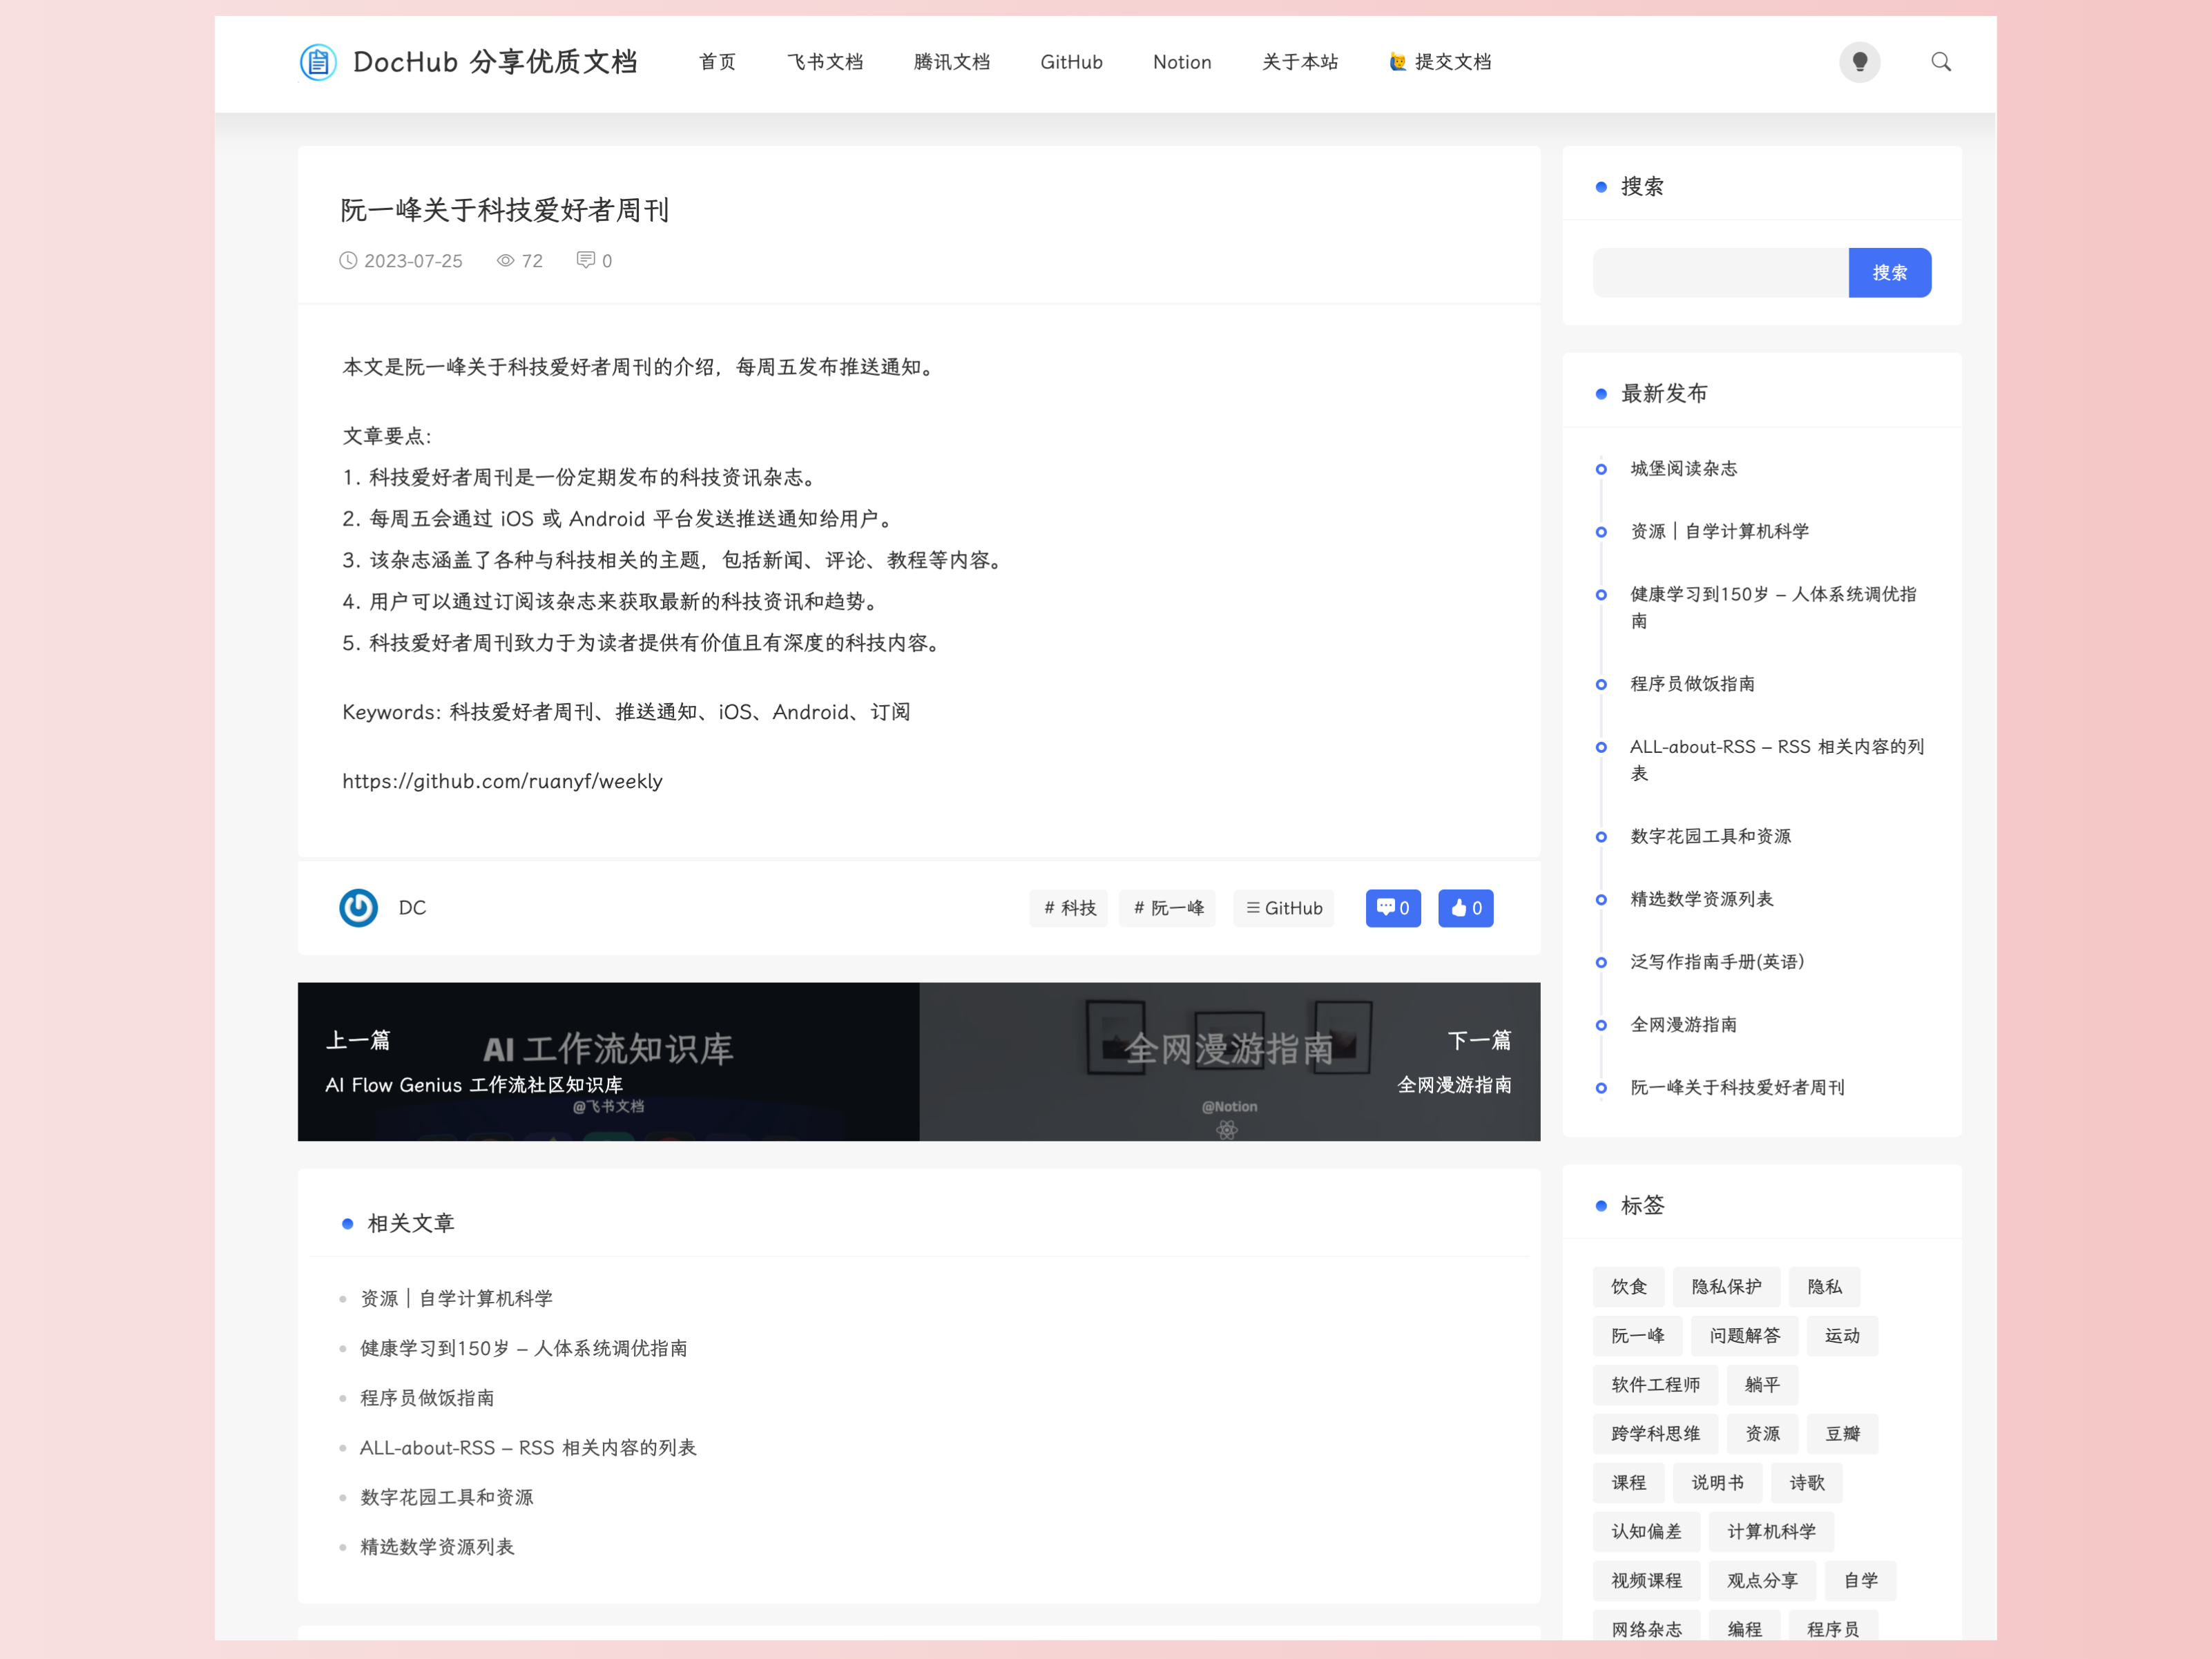This screenshot has height=1659, width=2212.
Task: Click the comment bubble icon beside the date
Action: [x=585, y=260]
